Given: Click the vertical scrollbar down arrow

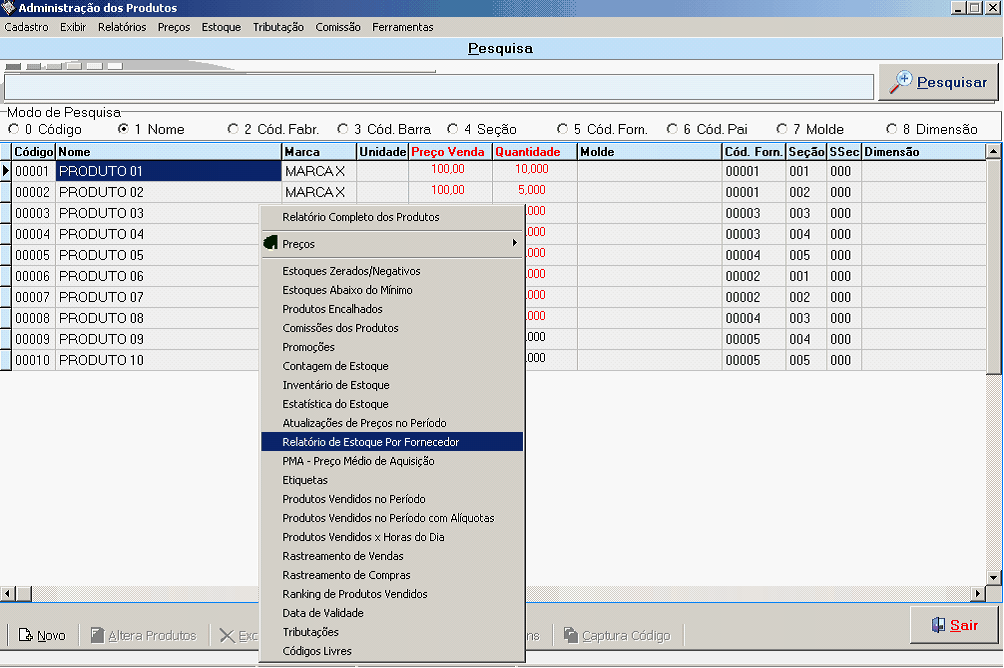Looking at the screenshot, I should click(x=993, y=578).
